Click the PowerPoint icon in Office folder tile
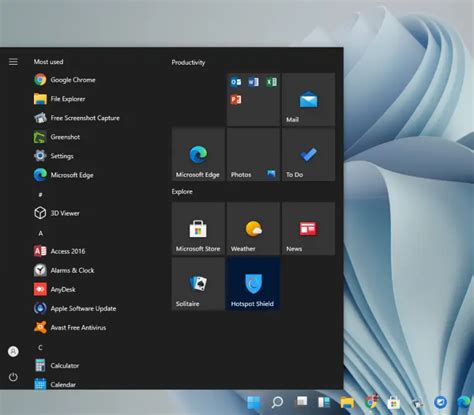 (x=236, y=99)
